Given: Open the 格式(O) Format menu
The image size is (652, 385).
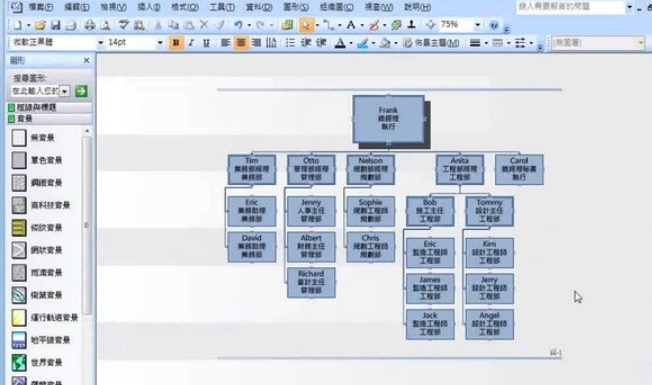Looking at the screenshot, I should click(185, 7).
